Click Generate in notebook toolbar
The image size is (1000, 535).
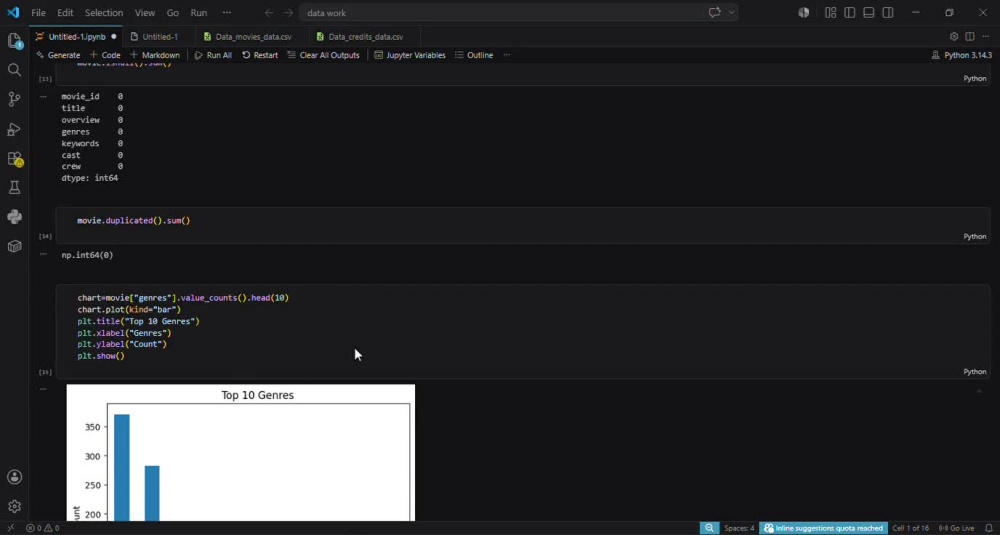(58, 55)
